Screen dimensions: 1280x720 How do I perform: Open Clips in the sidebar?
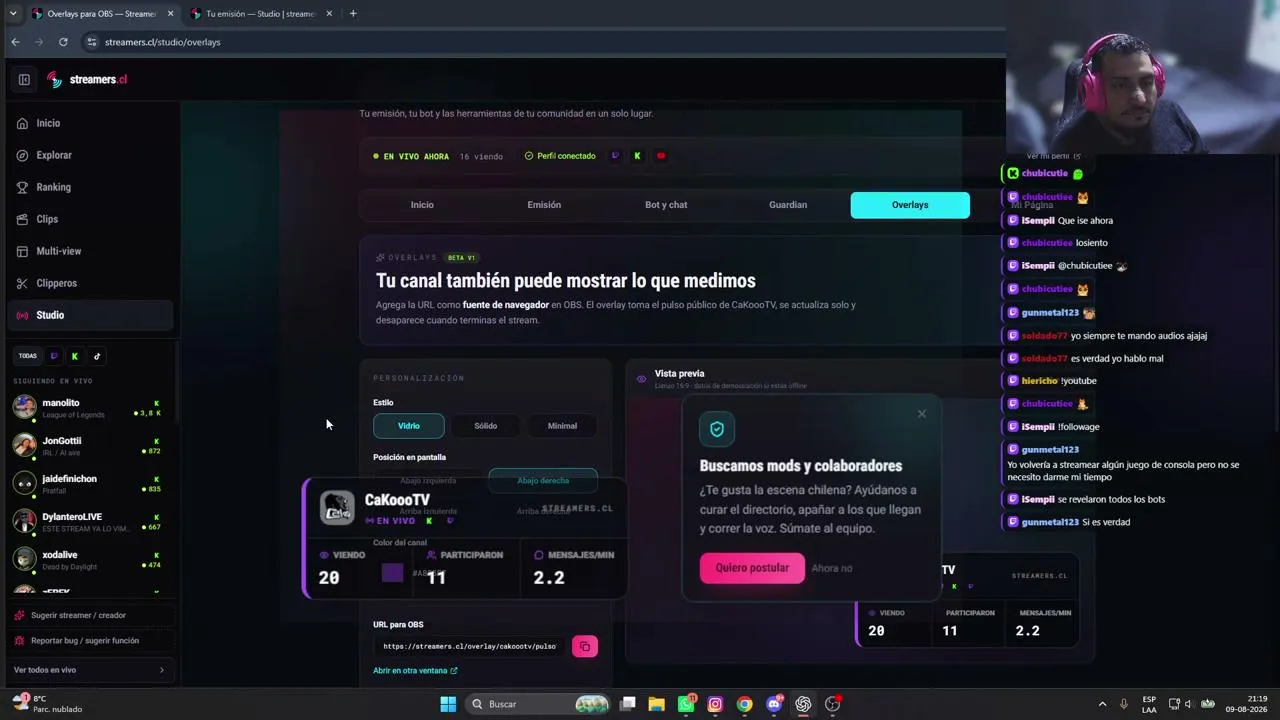point(90,219)
